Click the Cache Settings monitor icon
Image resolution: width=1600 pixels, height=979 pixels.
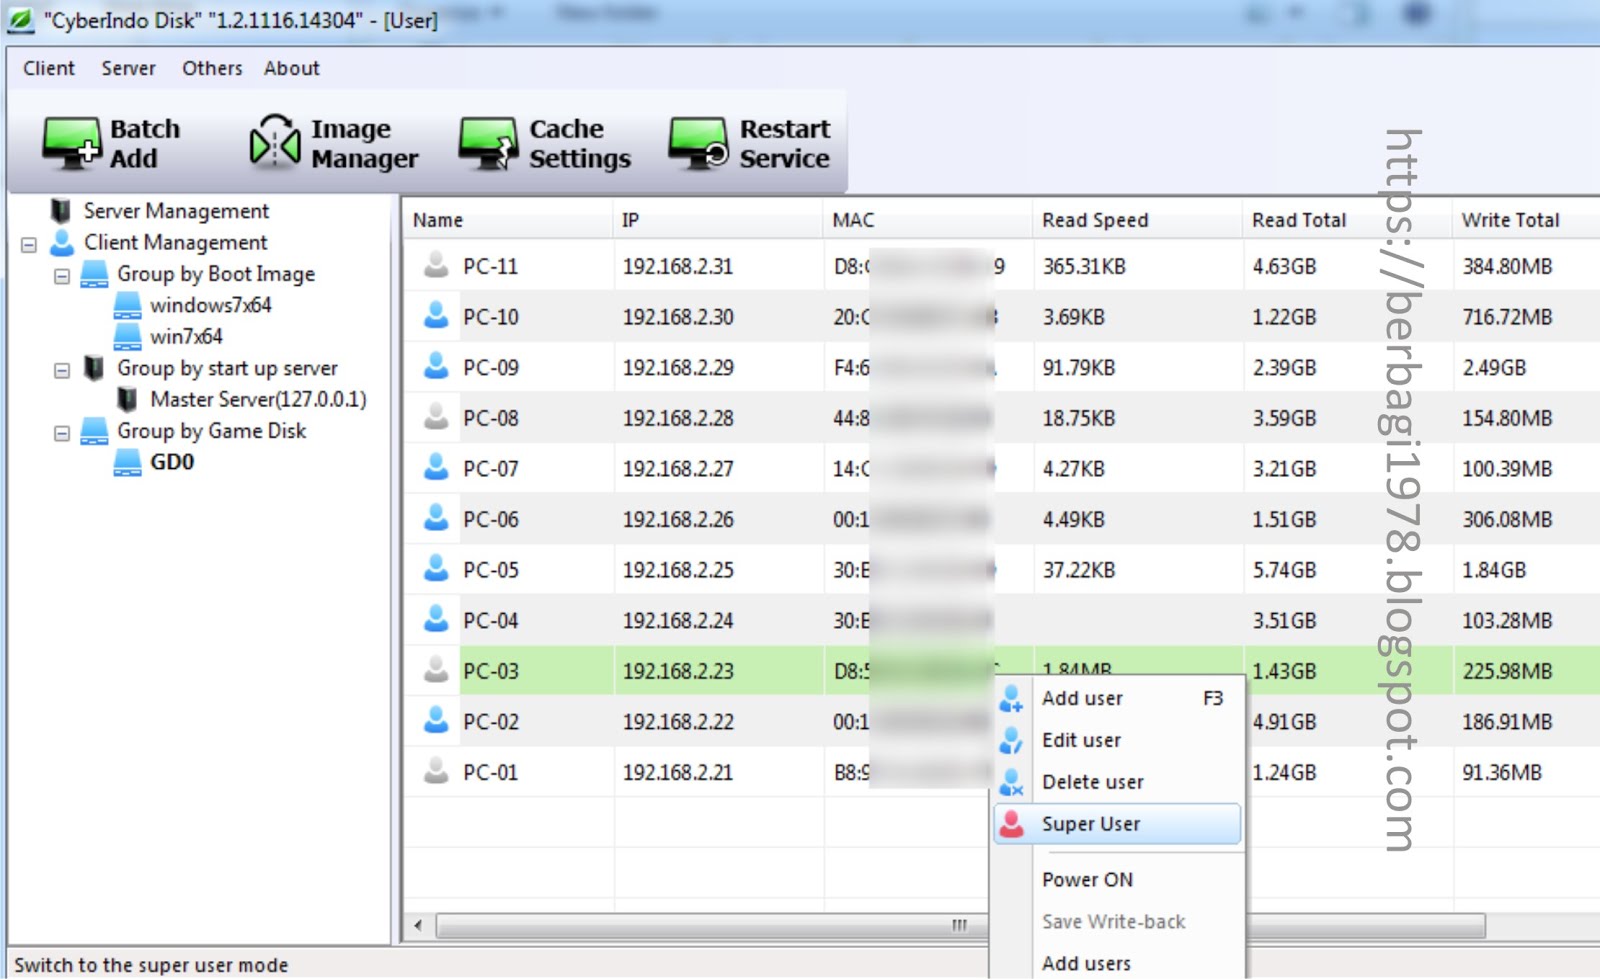click(x=488, y=143)
